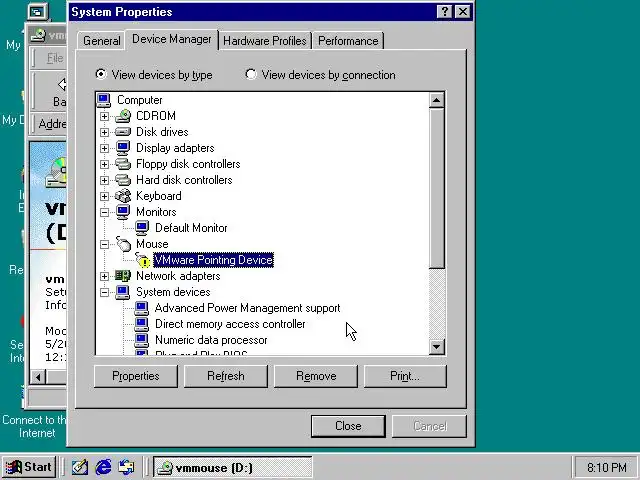The image size is (640, 480).
Task: Collapse the Mouse node
Action: point(104,244)
